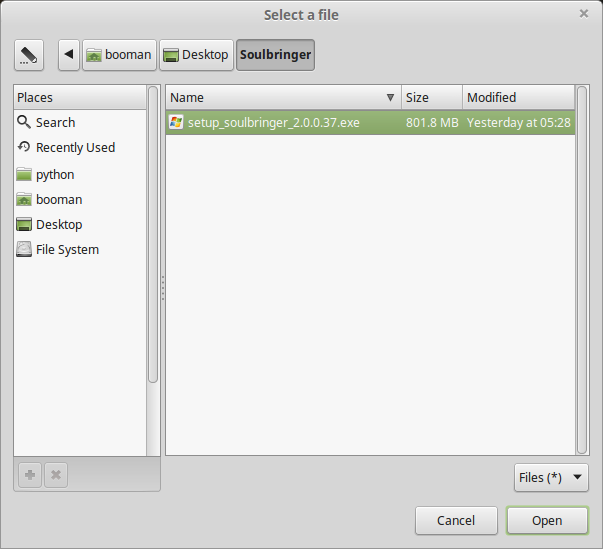Click the Cancel button
The width and height of the screenshot is (603, 549).
(x=456, y=521)
